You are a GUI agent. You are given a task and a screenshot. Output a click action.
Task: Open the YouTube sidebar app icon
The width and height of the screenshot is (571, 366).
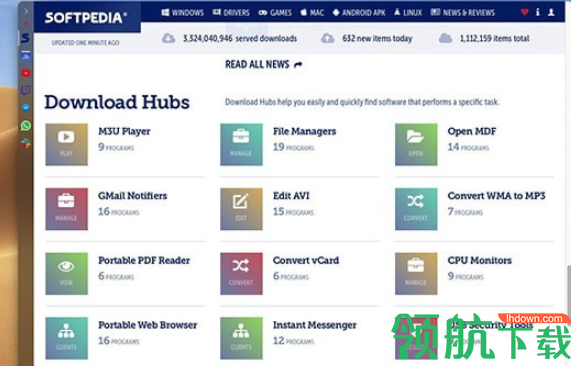pos(26,73)
